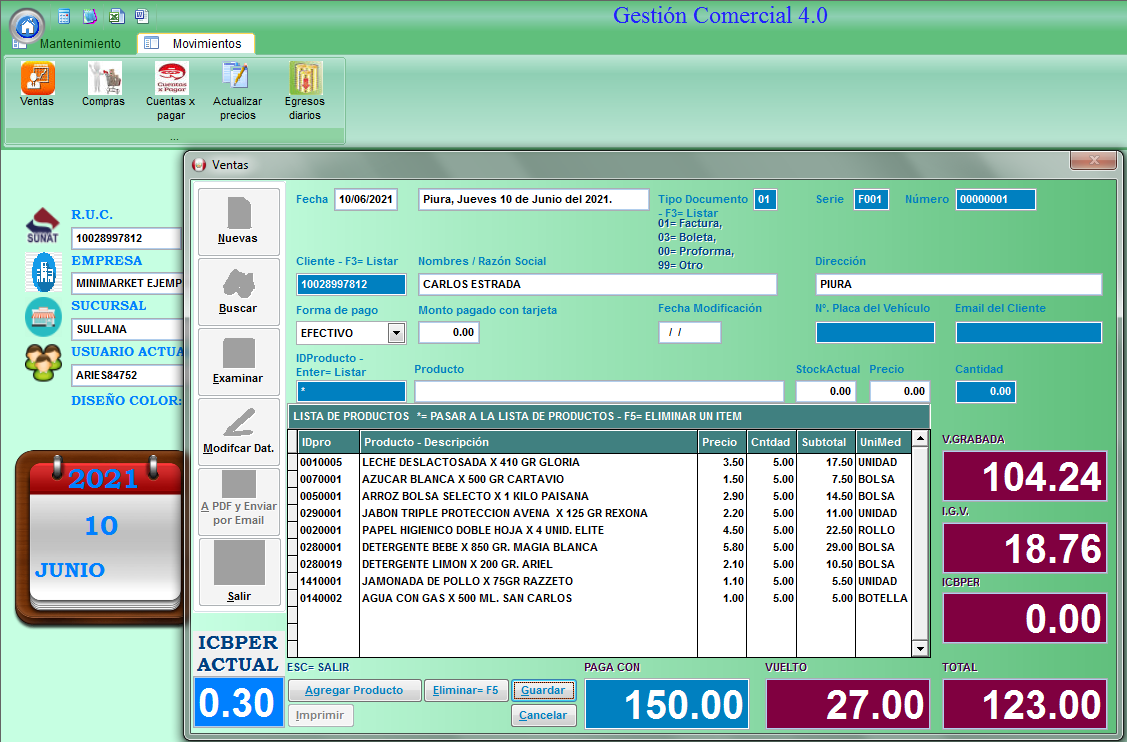Viewport: 1127px width, 742px height.
Task: Click Eliminar= F5 to remove item
Action: [465, 690]
